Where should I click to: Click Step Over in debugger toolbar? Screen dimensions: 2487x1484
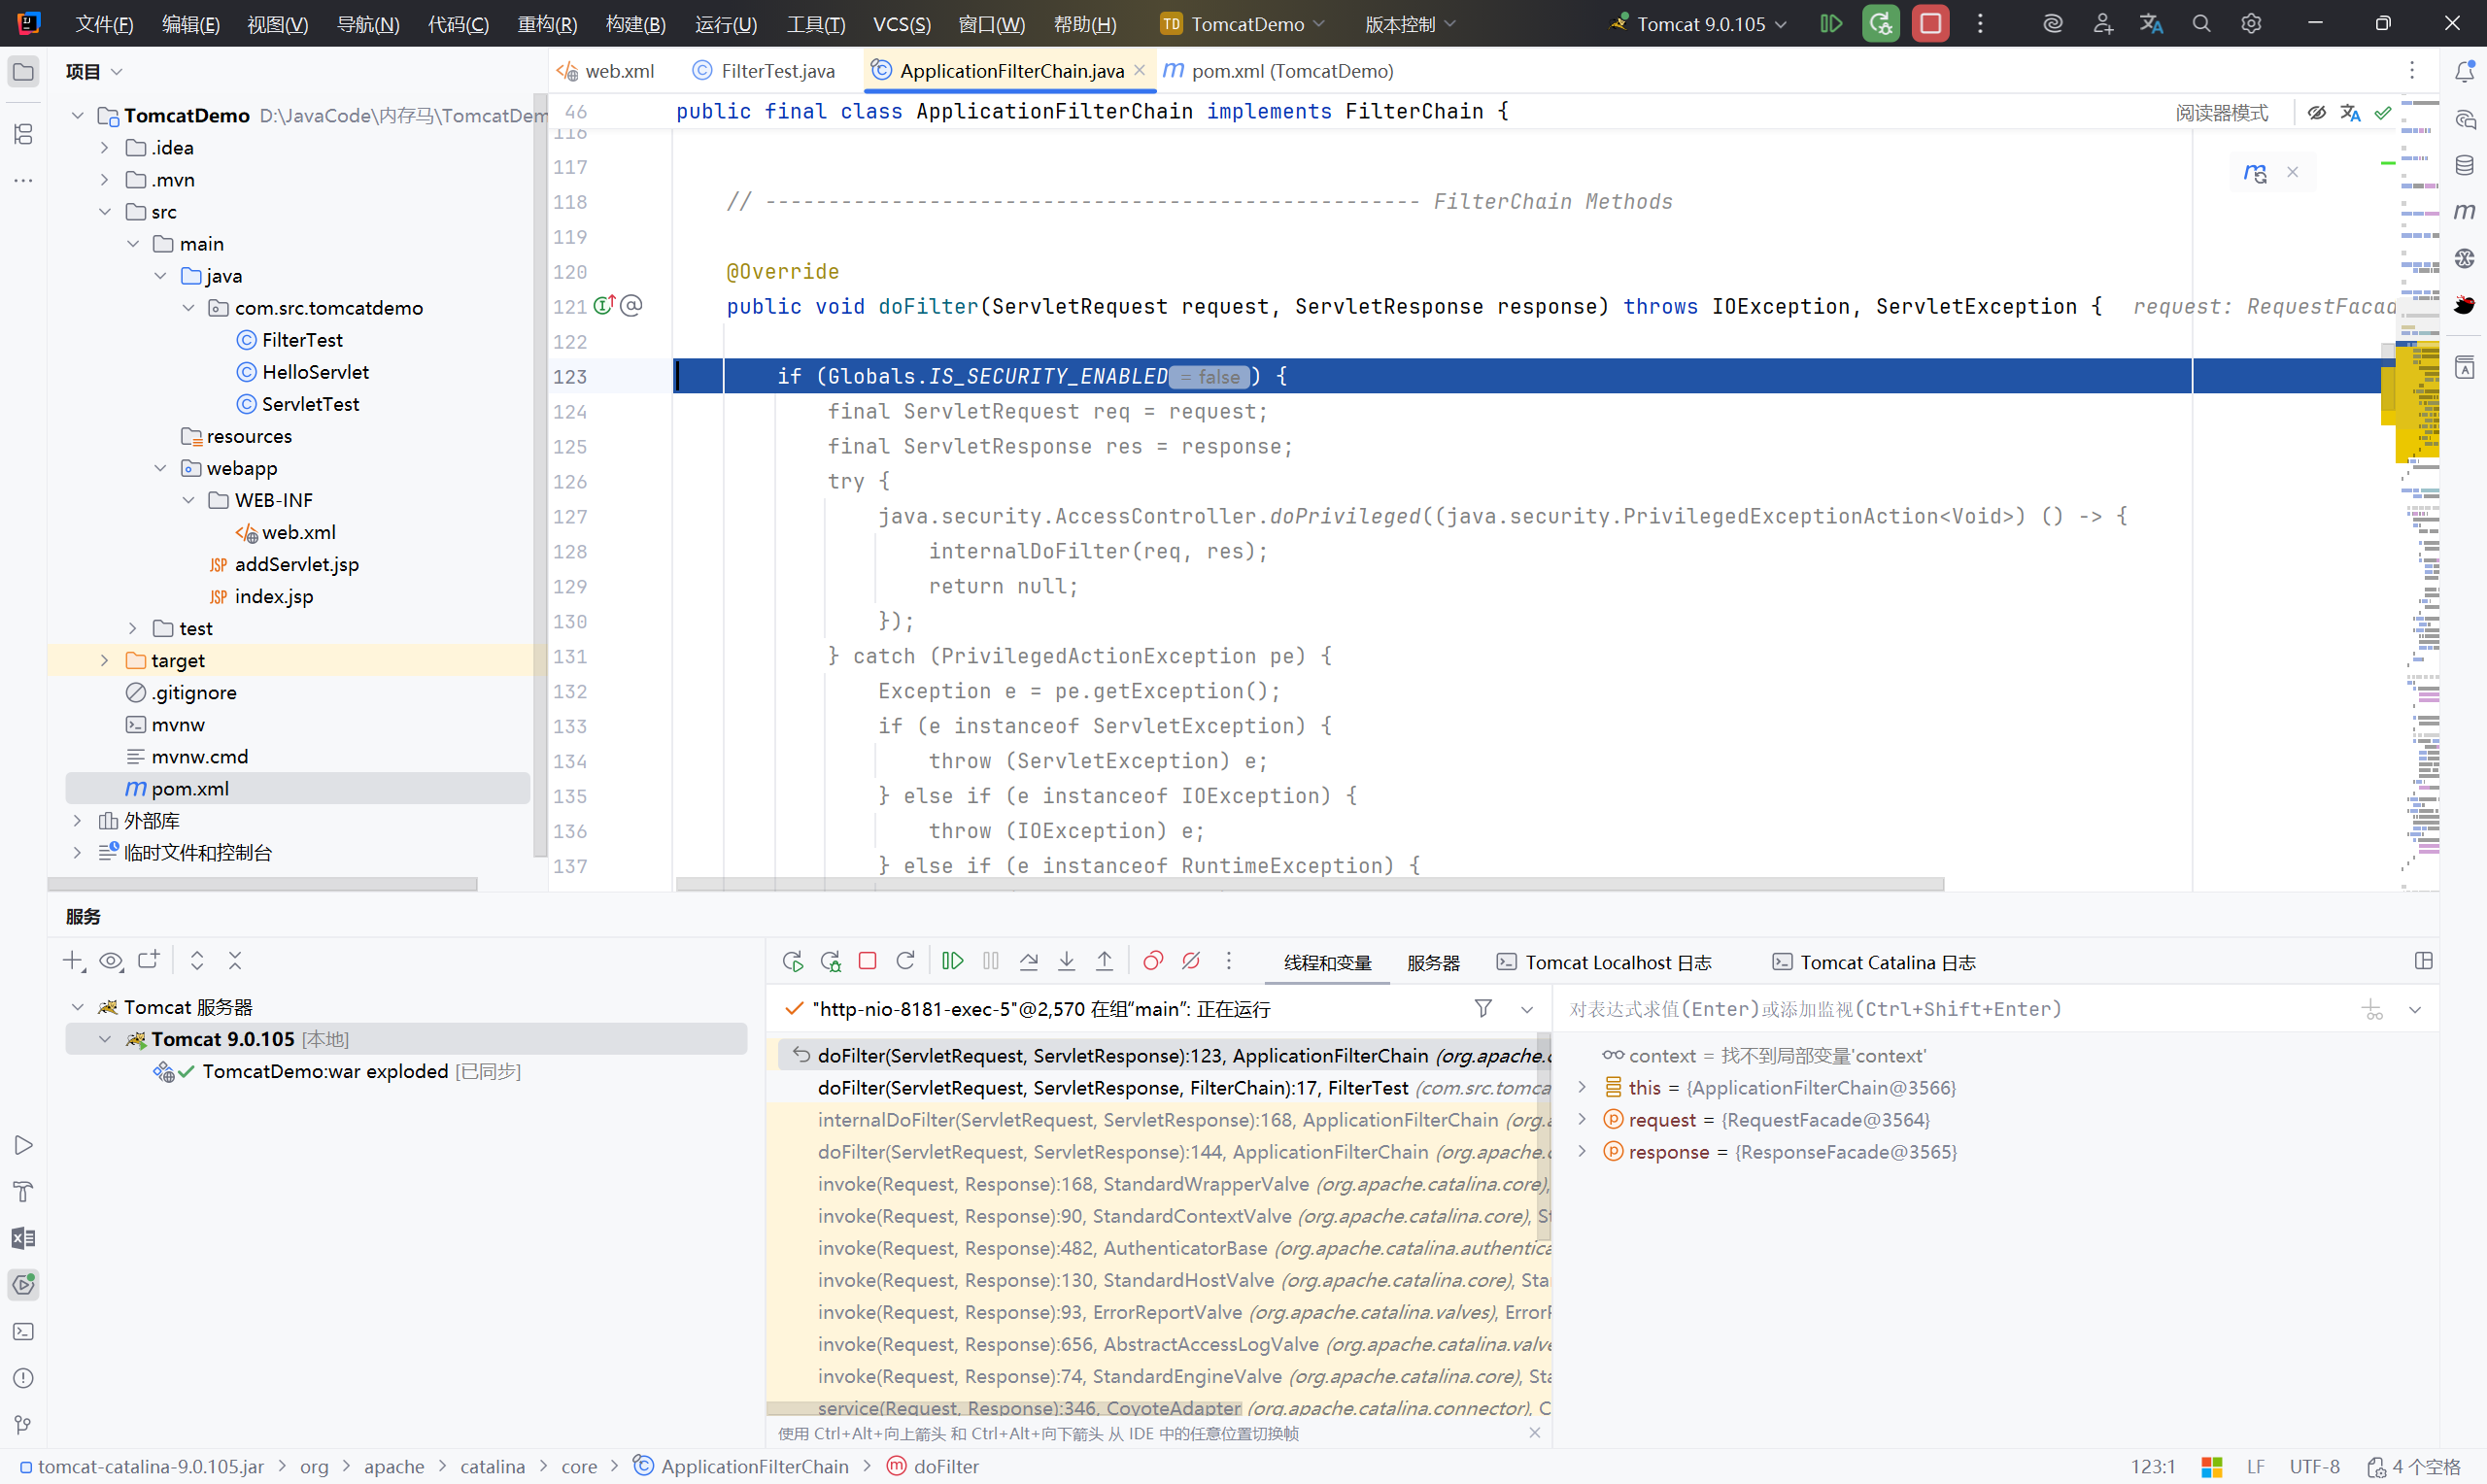click(x=1028, y=961)
